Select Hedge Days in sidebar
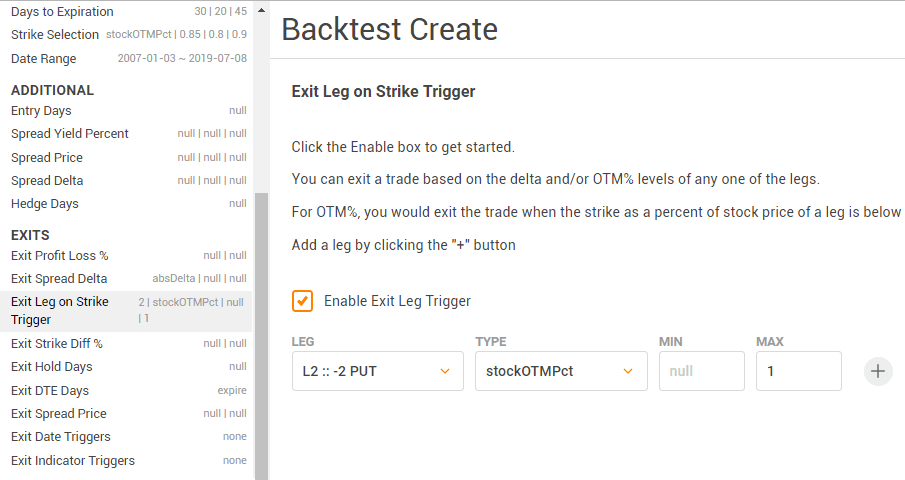Image resolution: width=905 pixels, height=480 pixels. (129, 204)
